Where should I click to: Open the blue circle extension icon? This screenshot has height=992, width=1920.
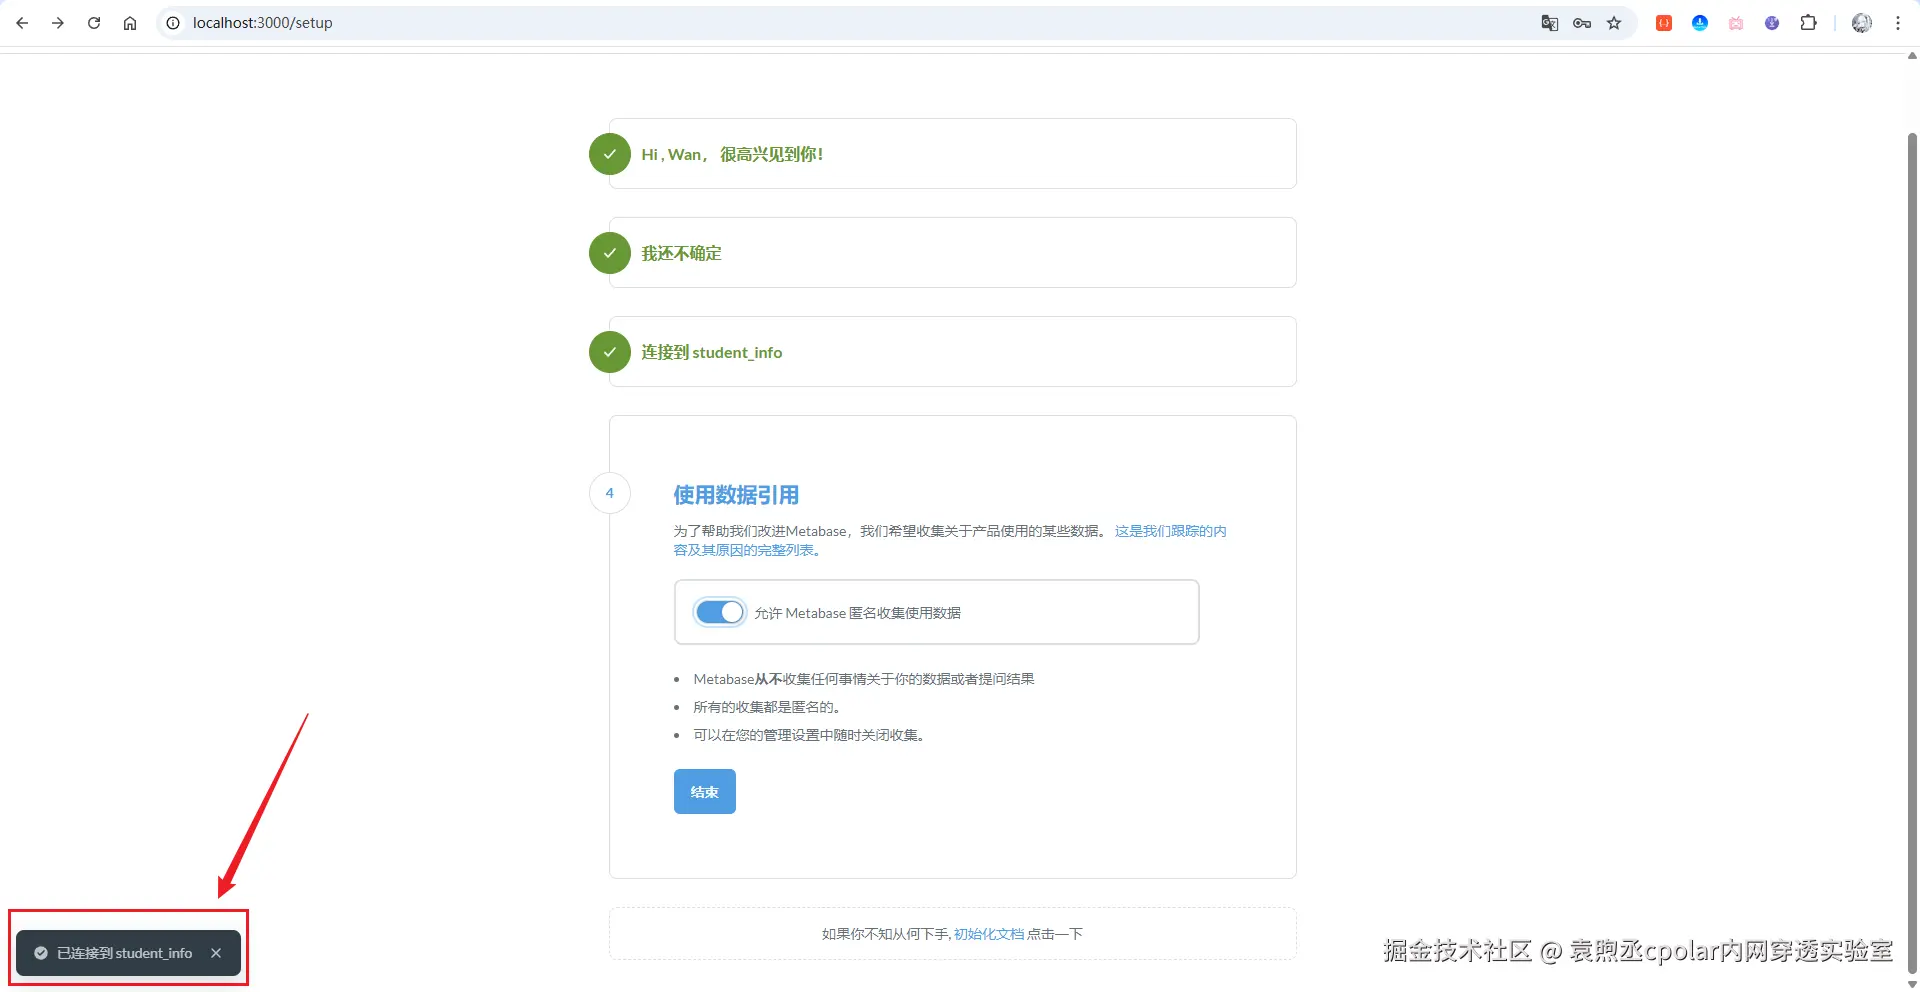click(1700, 23)
